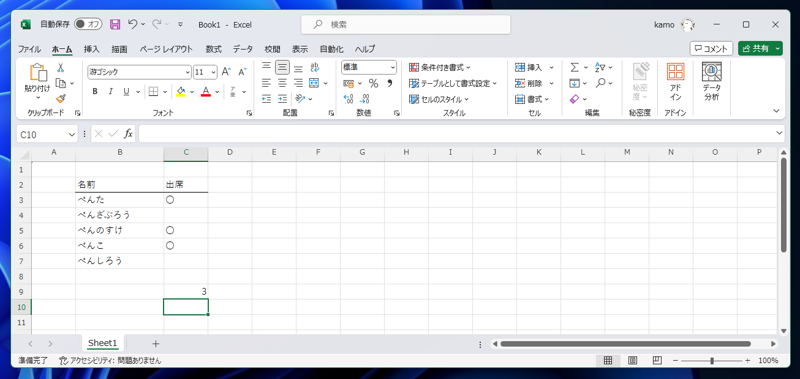The width and height of the screenshot is (800, 379).
Task: Open テーブルとして書式設定 dropdown
Action: point(453,83)
